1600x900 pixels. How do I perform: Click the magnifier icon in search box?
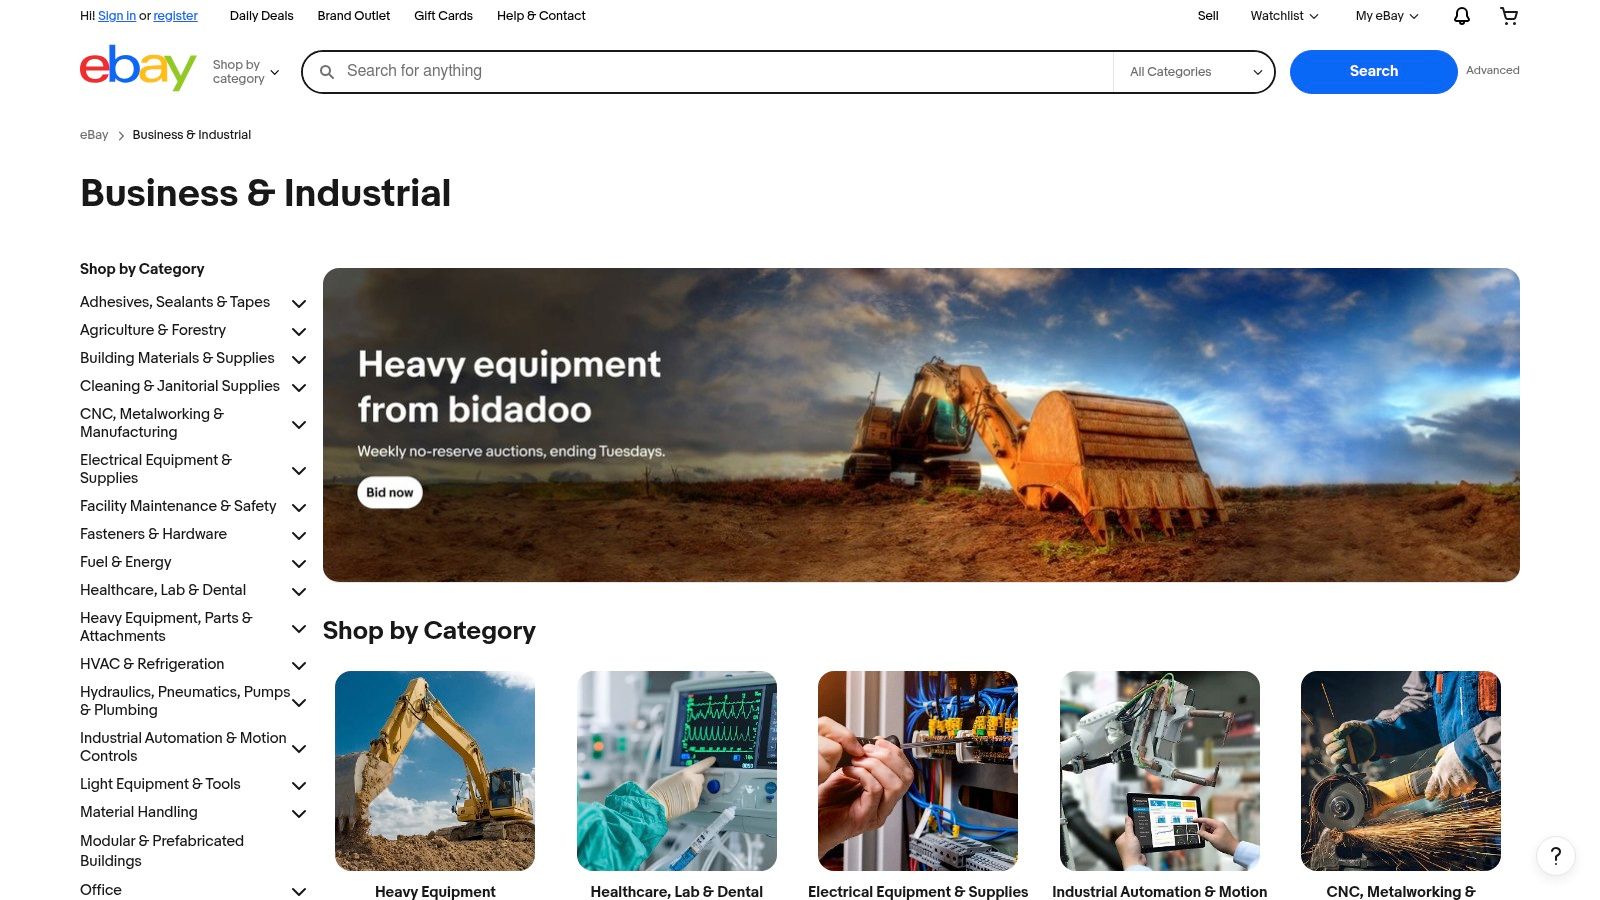327,72
